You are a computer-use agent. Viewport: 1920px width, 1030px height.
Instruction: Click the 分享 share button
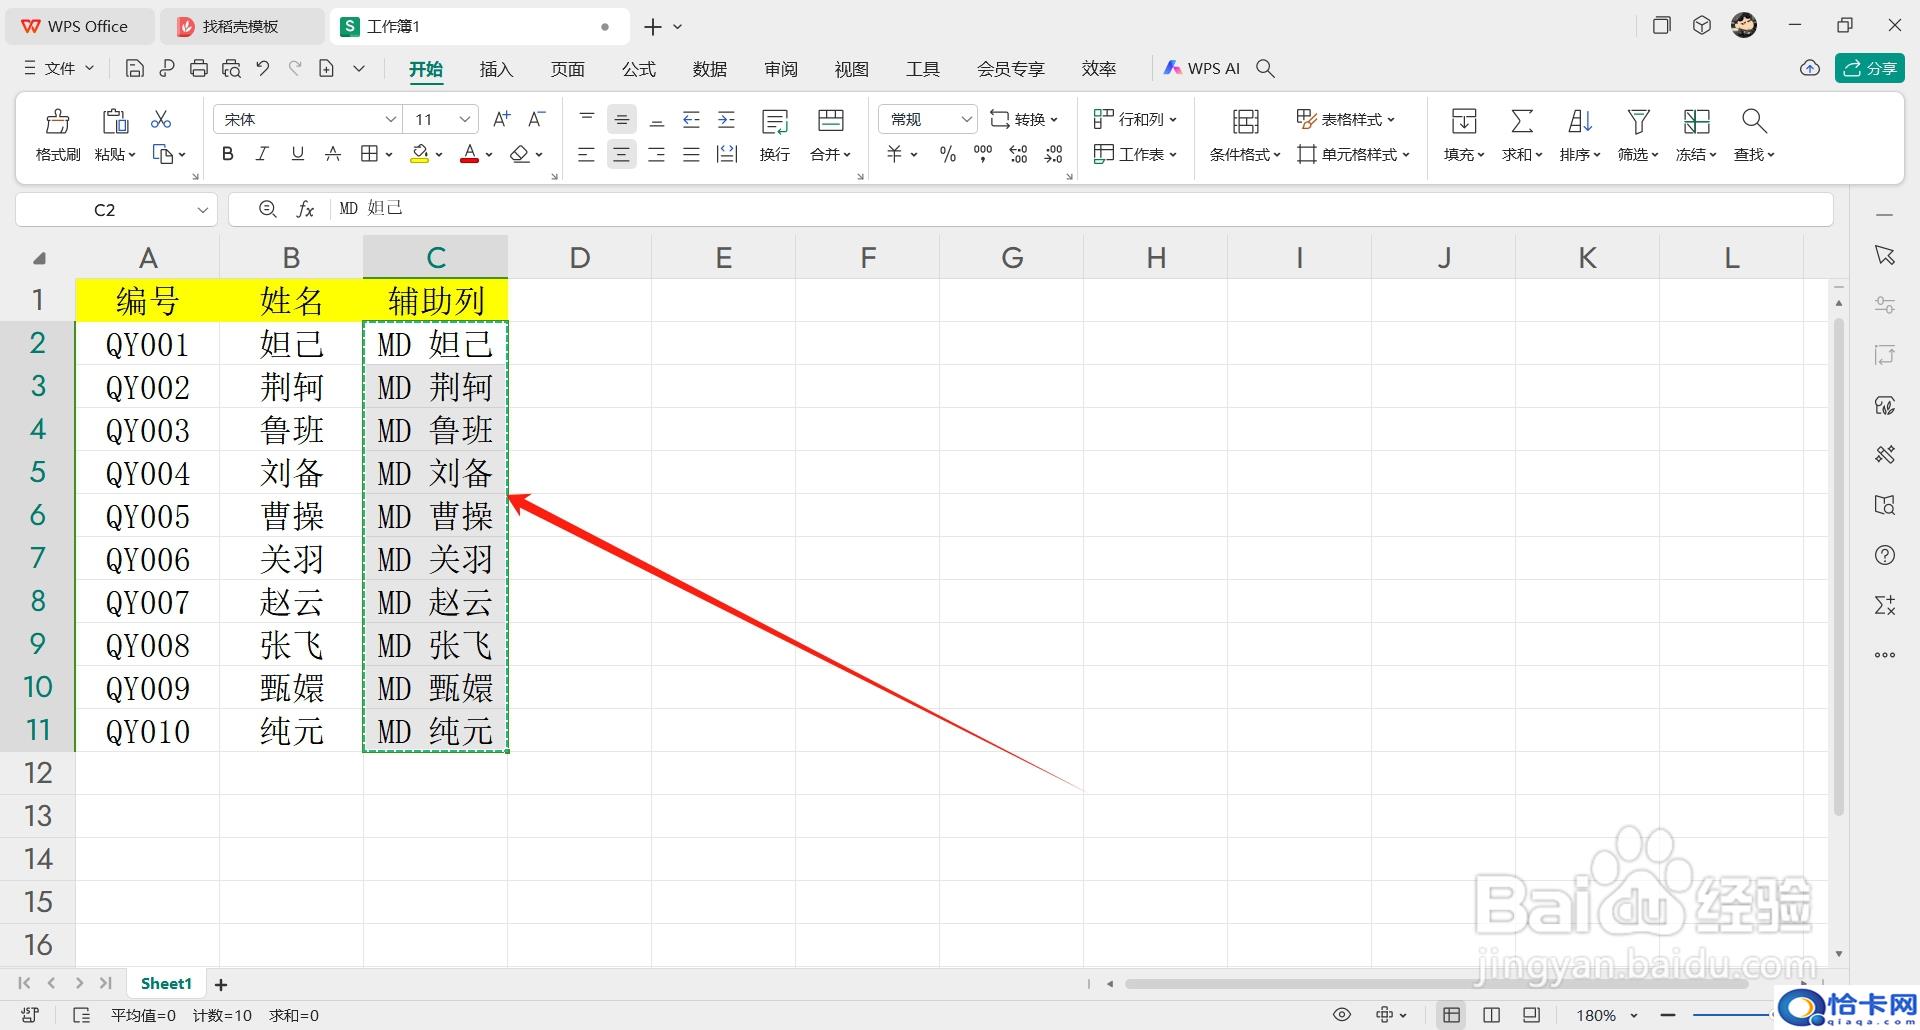tap(1869, 68)
